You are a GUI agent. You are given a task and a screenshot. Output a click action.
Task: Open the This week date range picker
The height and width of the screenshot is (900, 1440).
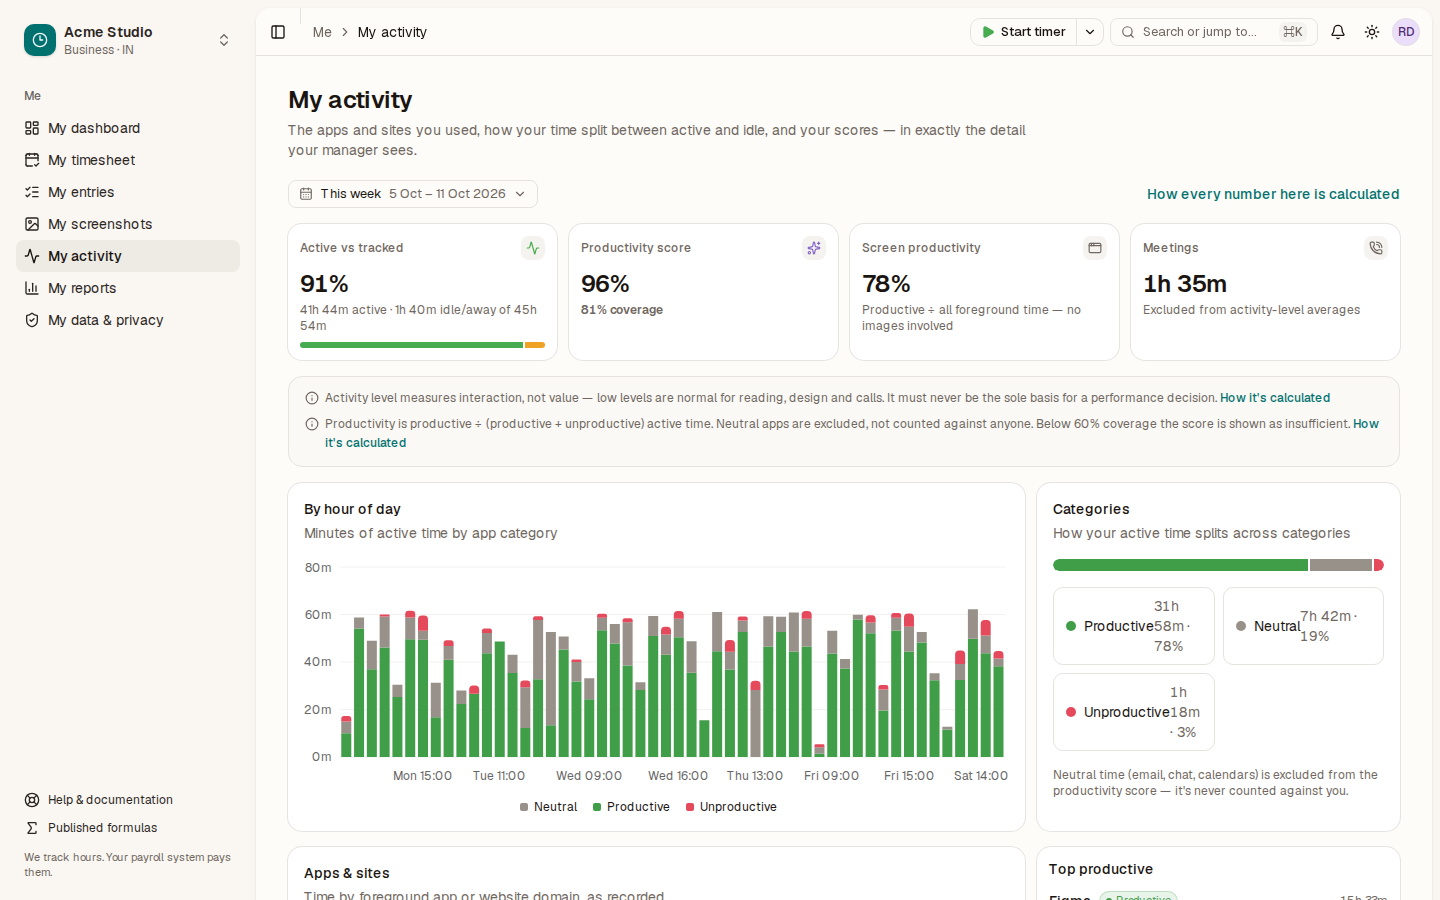[413, 194]
